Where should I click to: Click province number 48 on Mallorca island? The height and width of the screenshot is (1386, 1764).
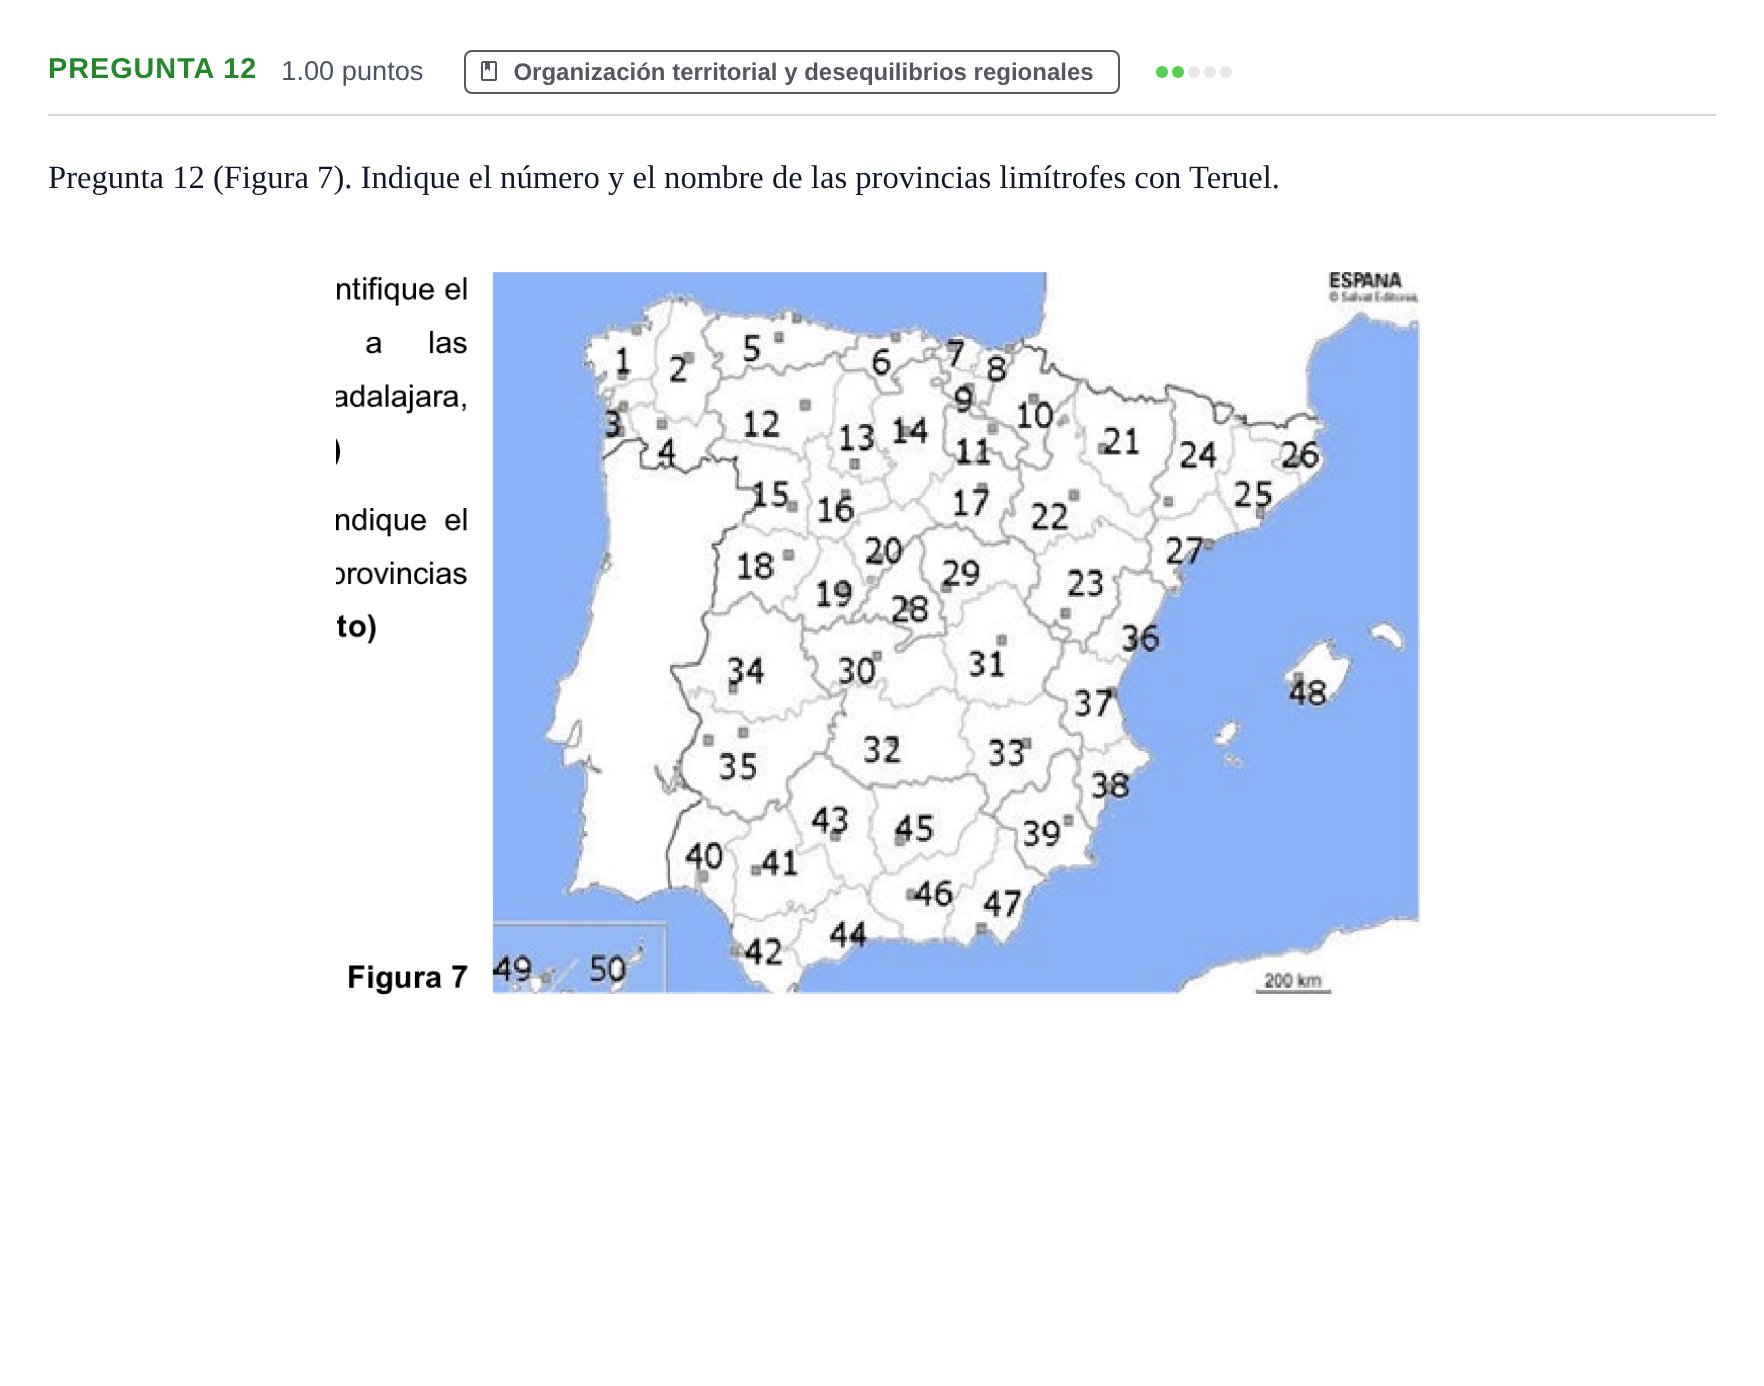[x=1307, y=692]
